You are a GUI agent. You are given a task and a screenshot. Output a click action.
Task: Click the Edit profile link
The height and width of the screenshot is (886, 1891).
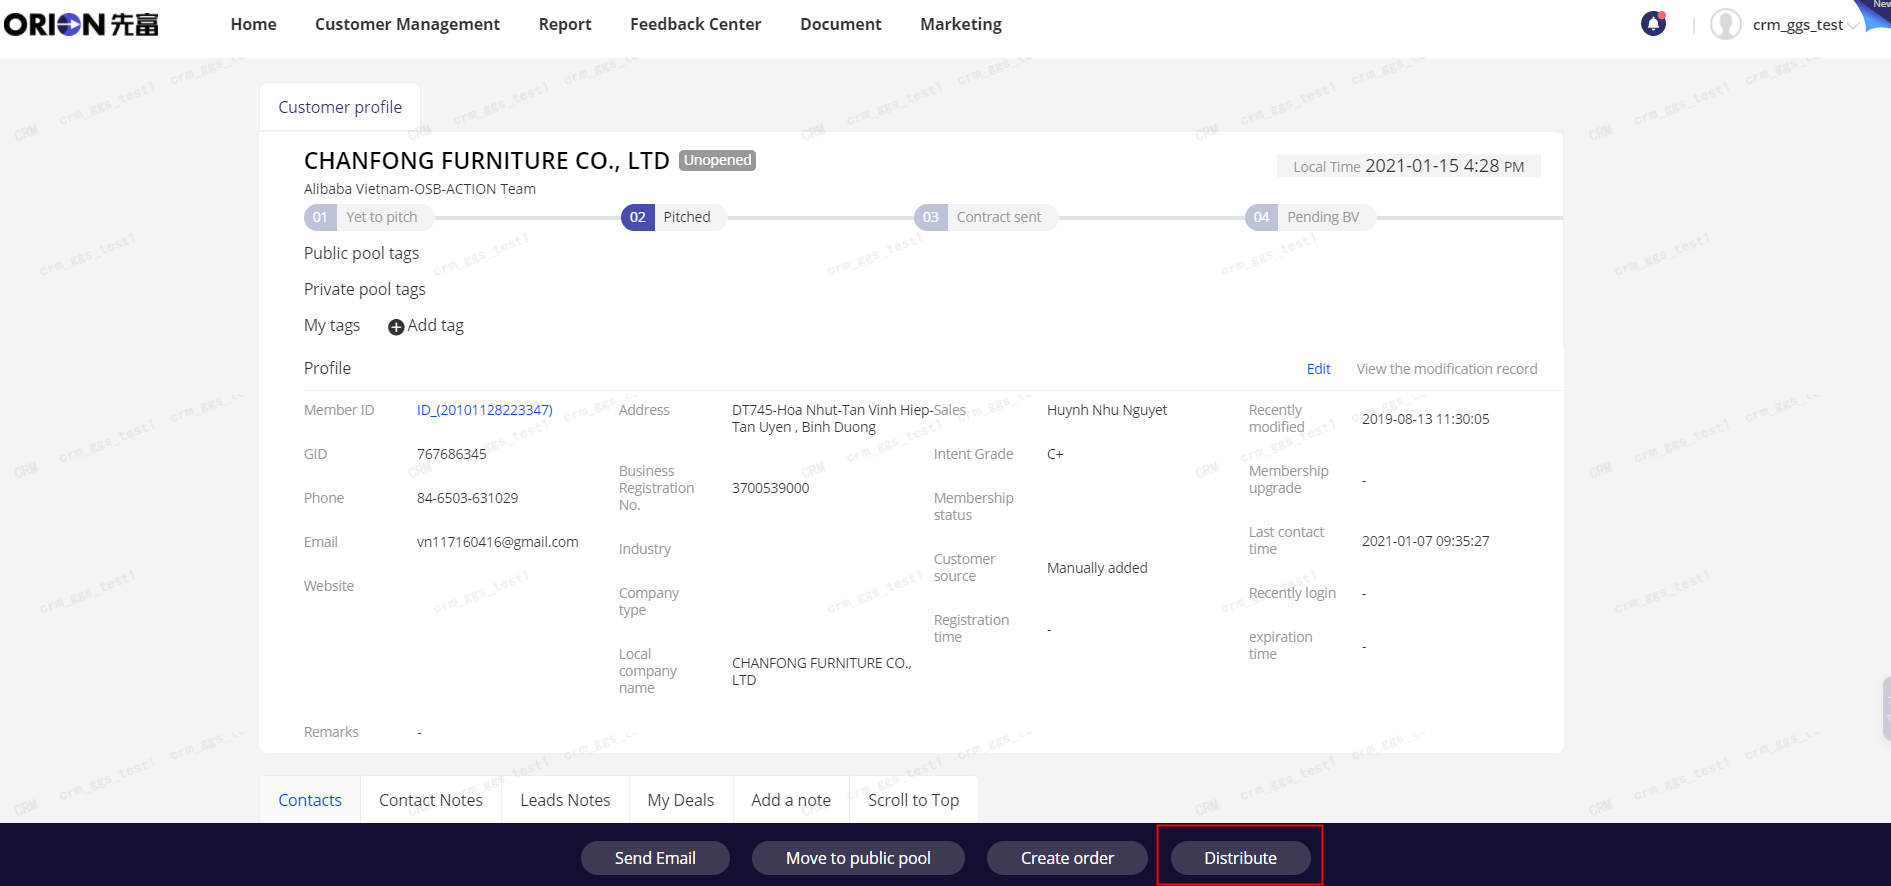click(1319, 369)
